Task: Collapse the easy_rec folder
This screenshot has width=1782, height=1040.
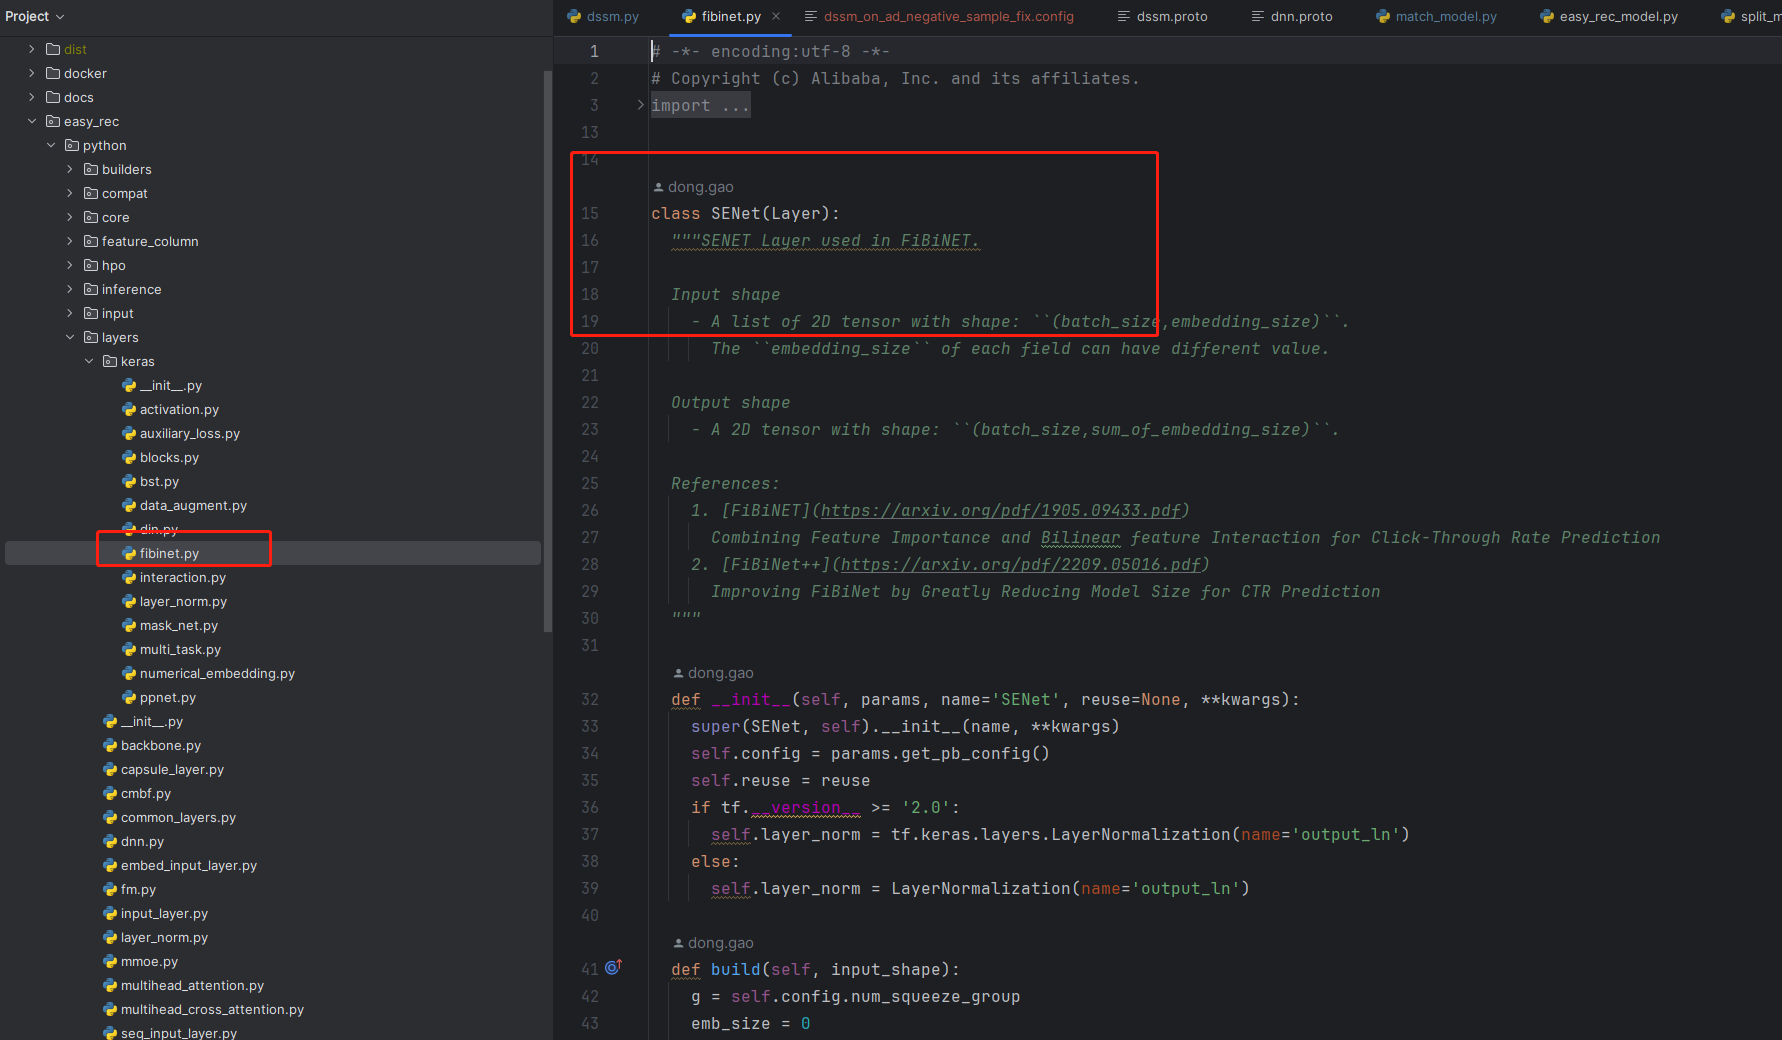Action: [32, 121]
